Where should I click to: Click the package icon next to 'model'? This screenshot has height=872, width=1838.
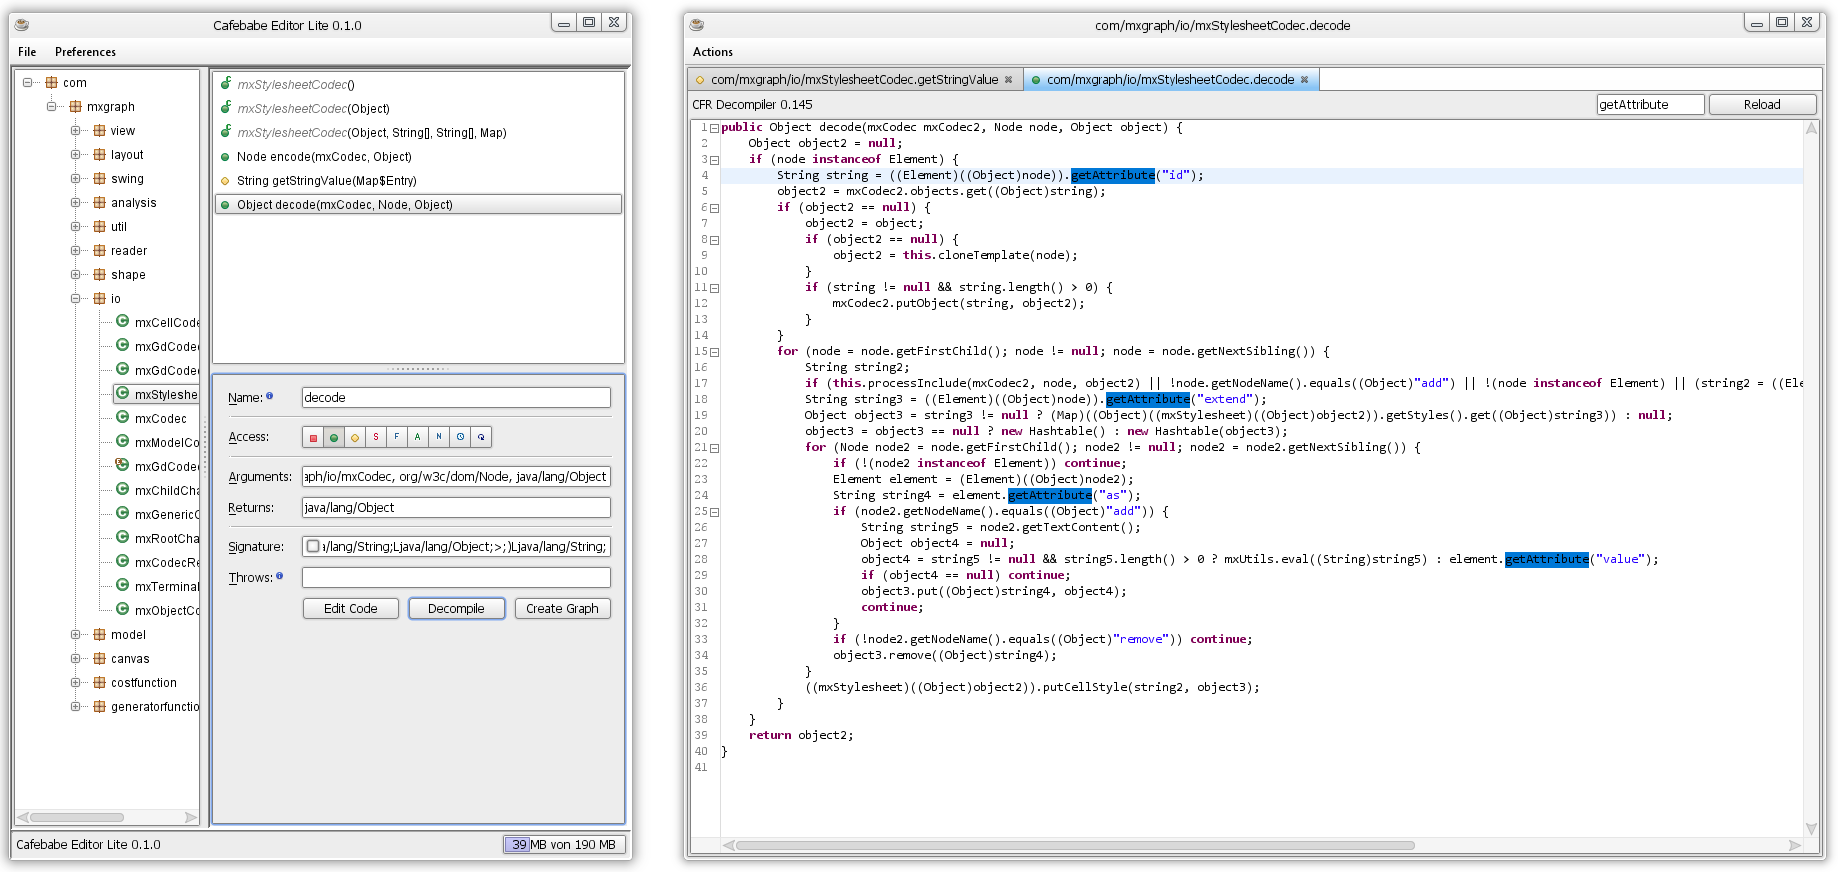[x=99, y=635]
